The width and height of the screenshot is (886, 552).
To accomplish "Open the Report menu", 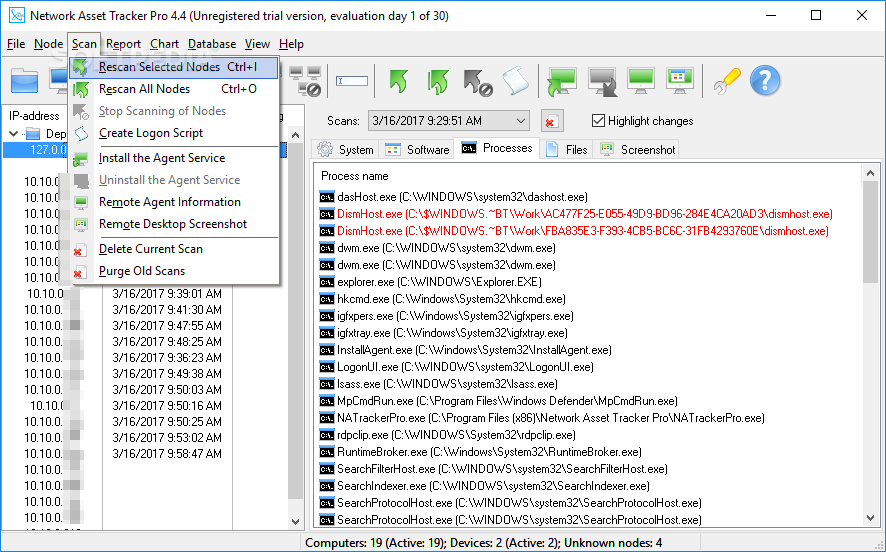I will coord(123,44).
